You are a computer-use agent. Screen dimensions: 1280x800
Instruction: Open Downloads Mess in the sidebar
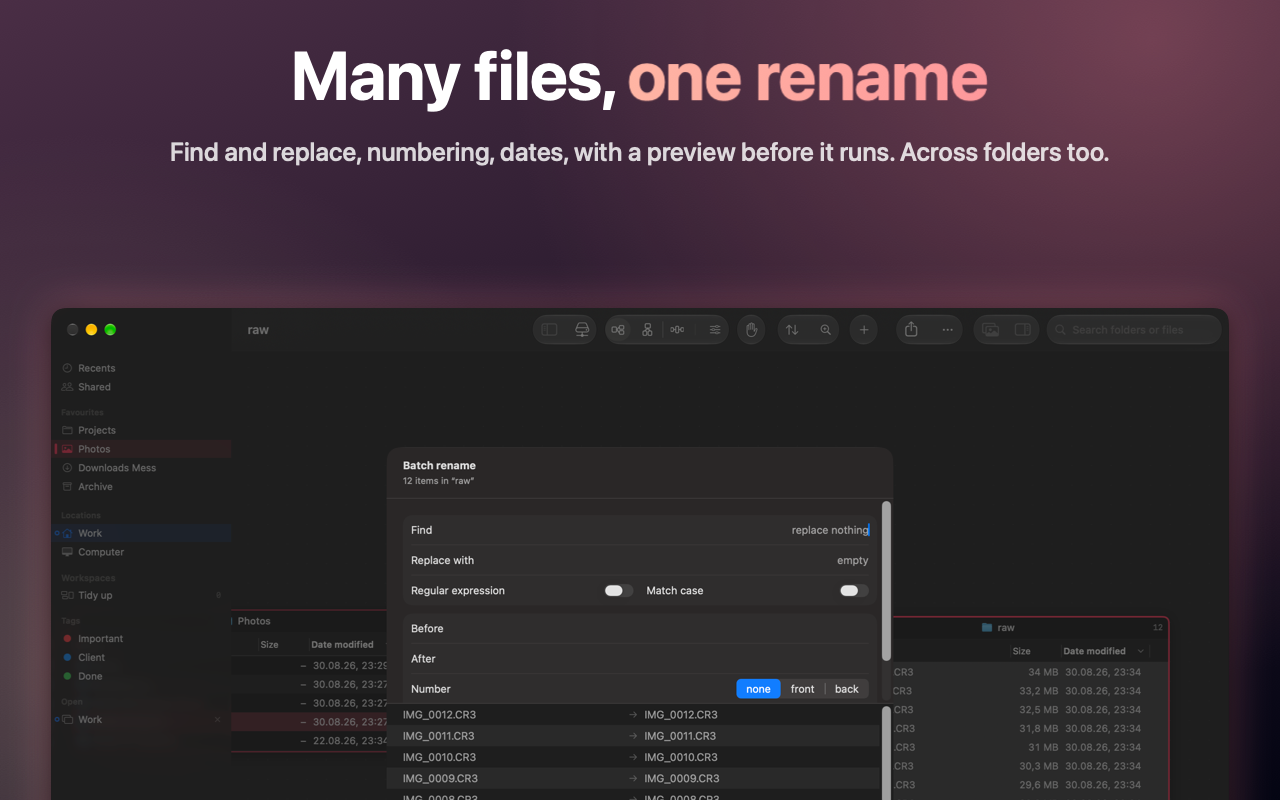[142, 468]
